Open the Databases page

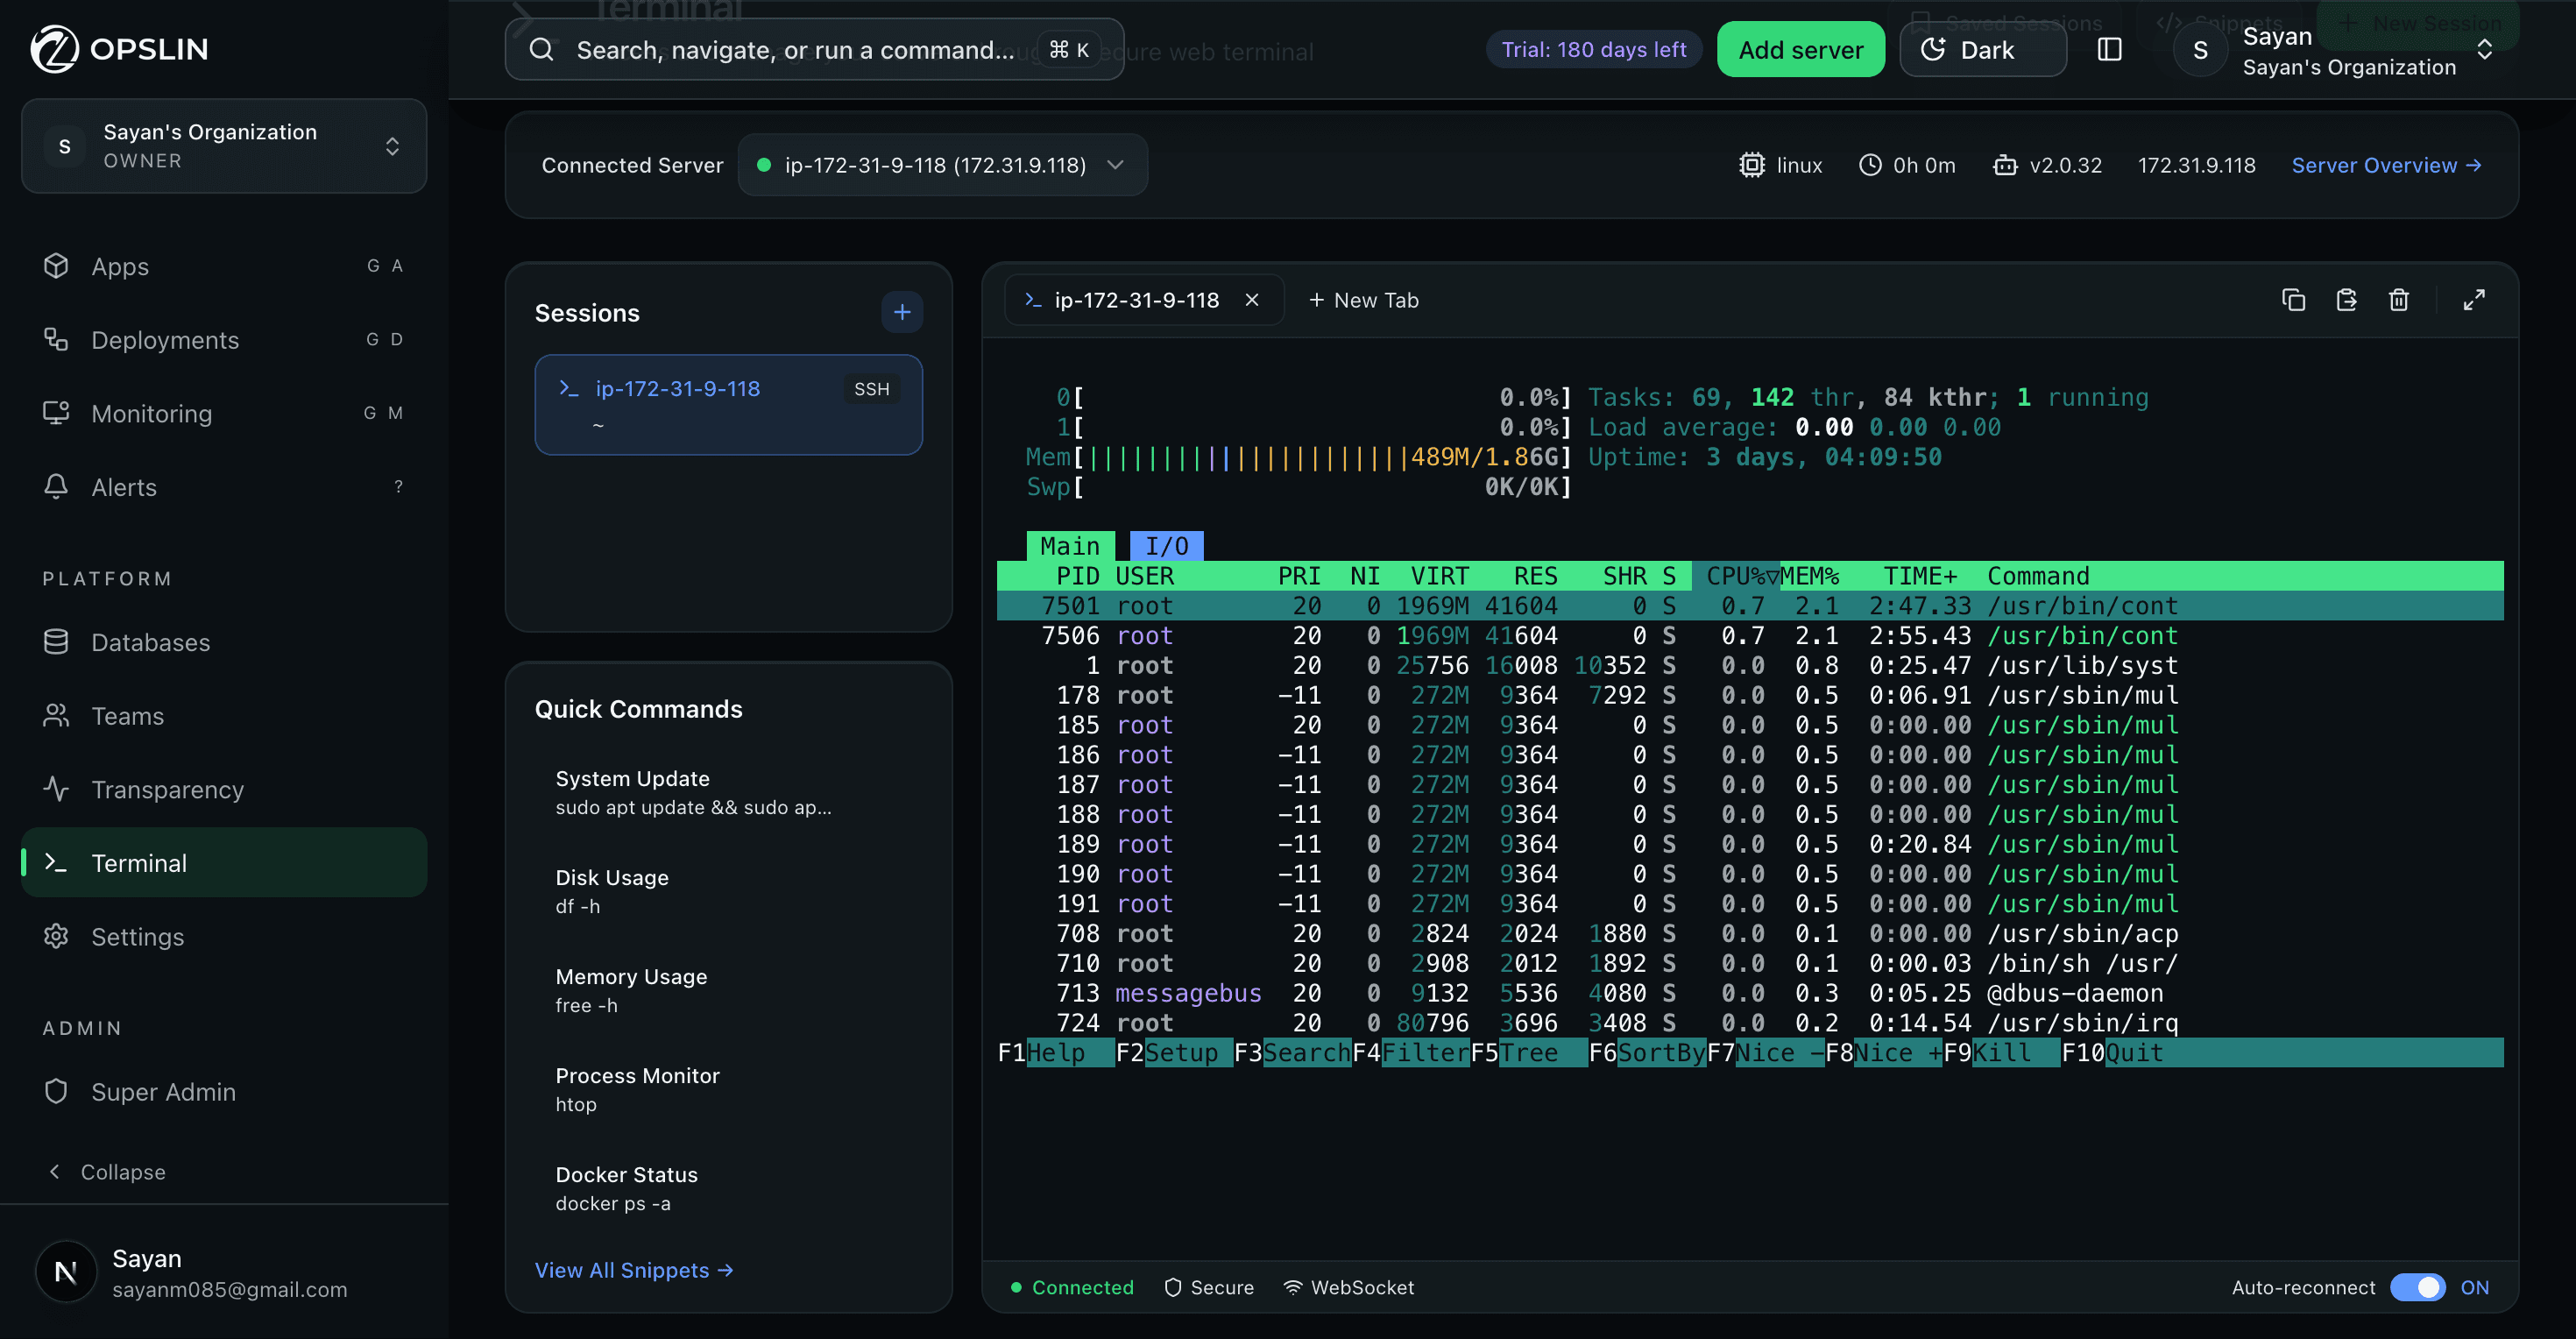point(224,642)
